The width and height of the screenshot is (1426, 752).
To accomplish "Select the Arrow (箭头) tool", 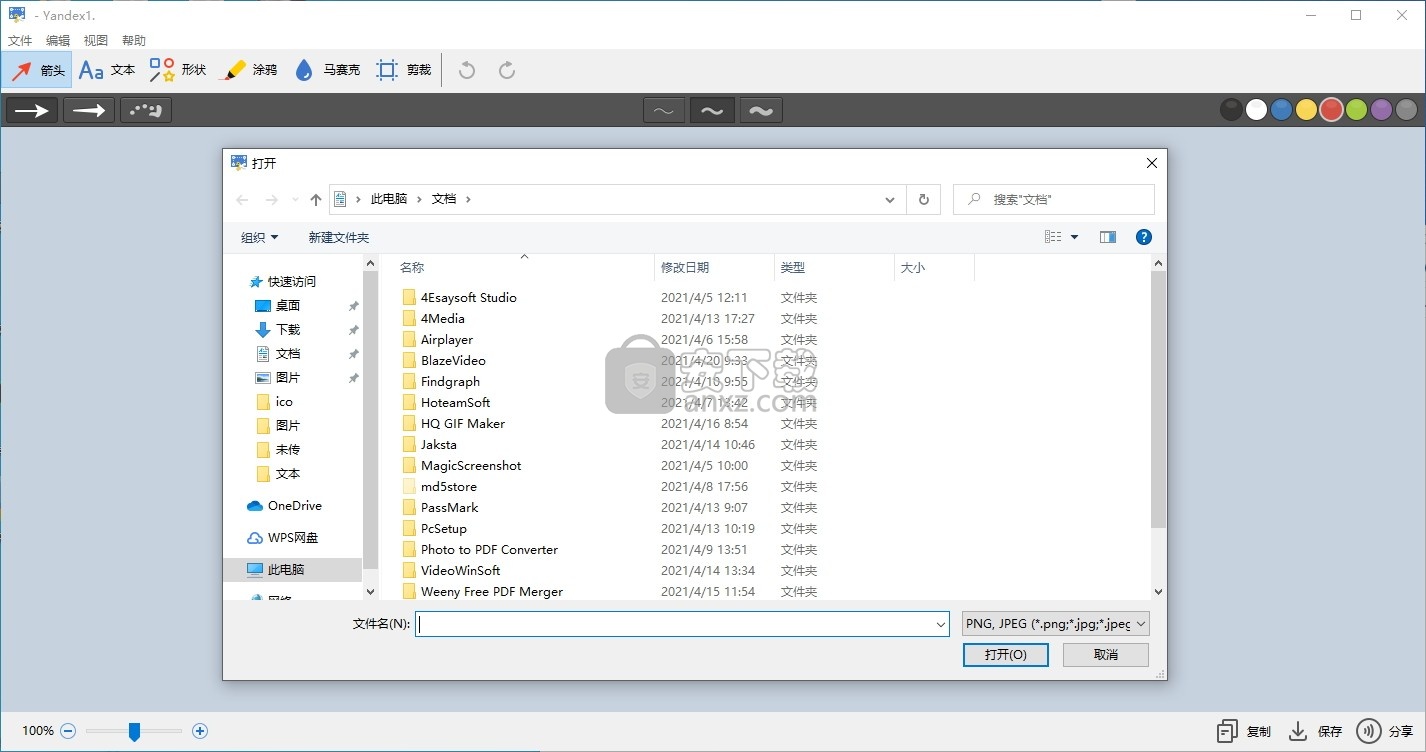I will tap(37, 70).
